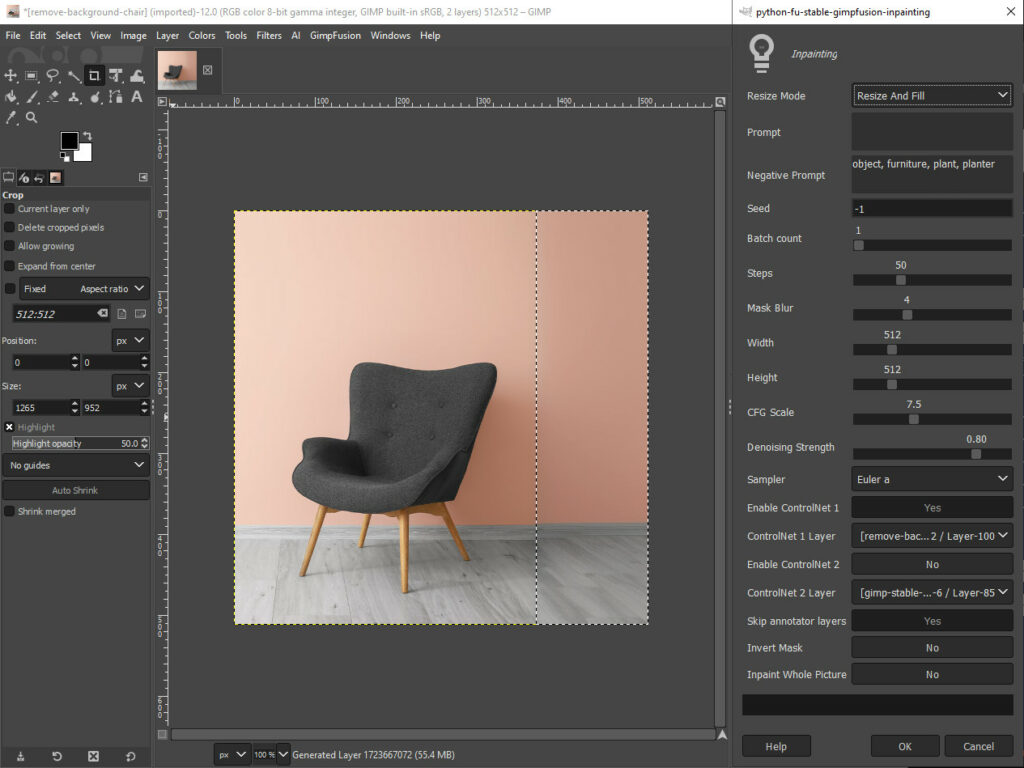This screenshot has height=768, width=1024.
Task: Select the Color Picker tool
Action: 10,118
